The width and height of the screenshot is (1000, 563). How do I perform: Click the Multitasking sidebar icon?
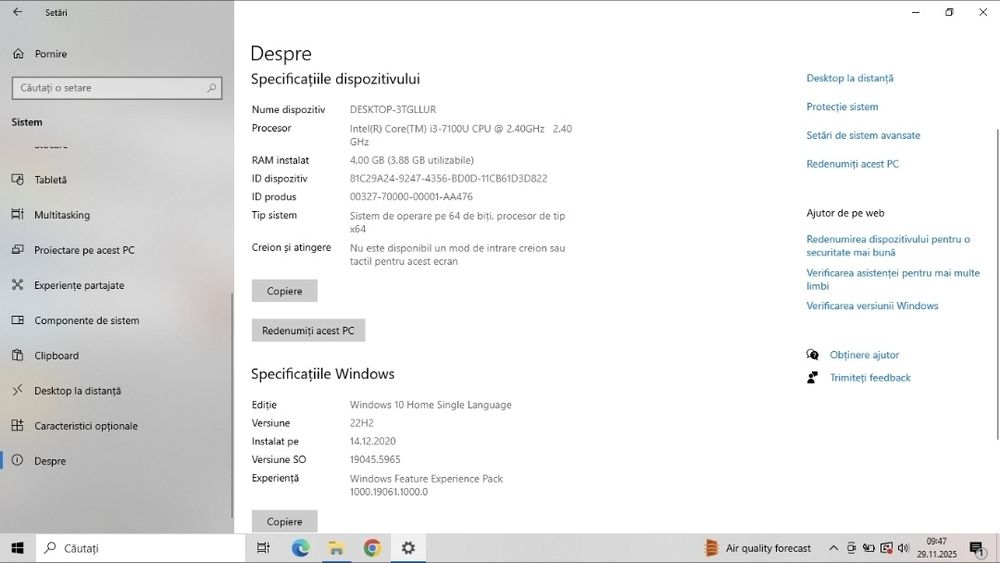pos(18,214)
